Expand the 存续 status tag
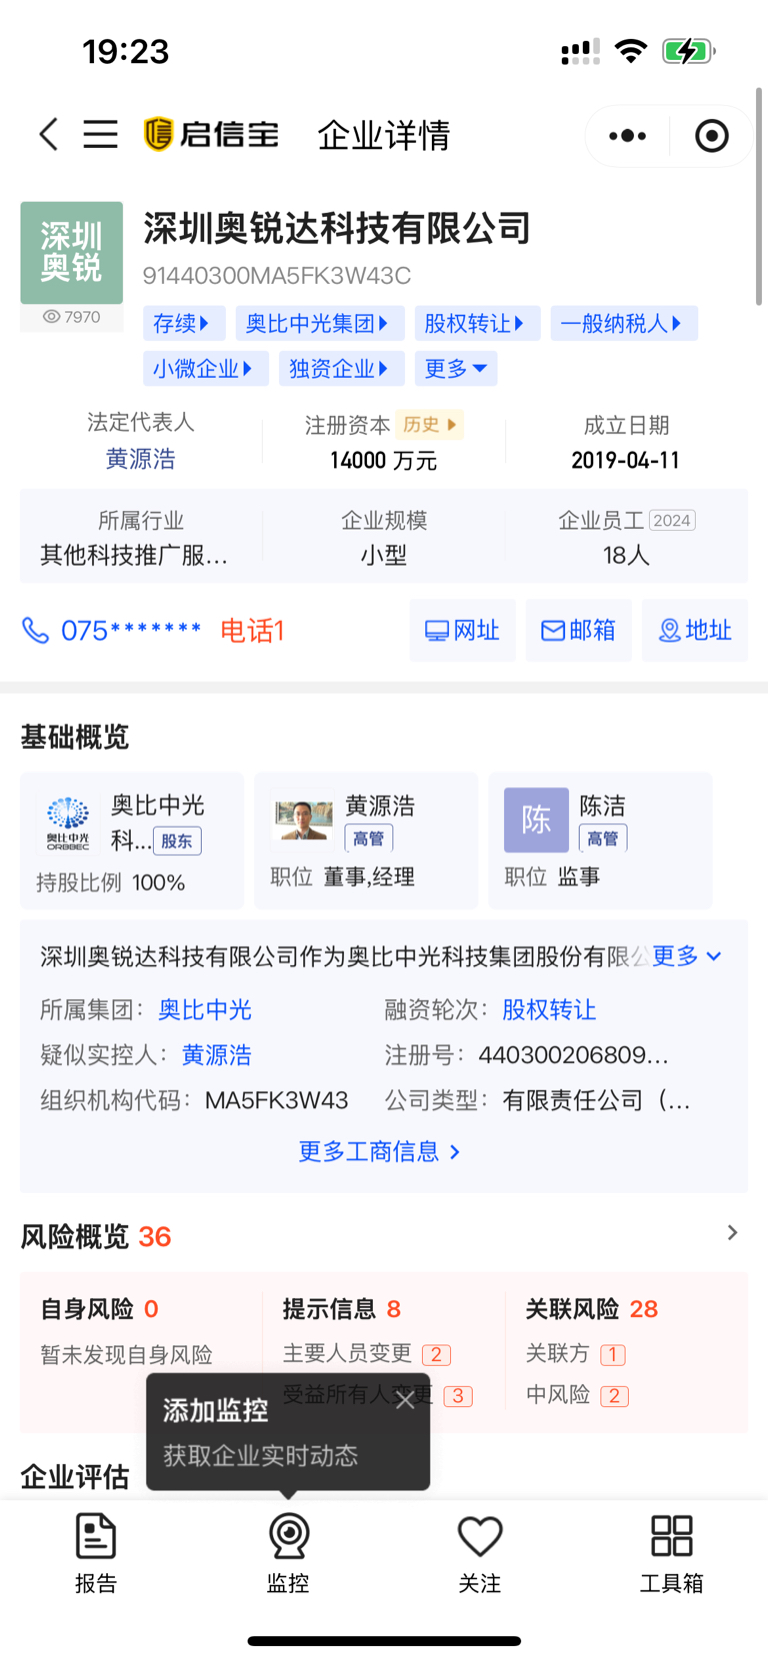 [x=184, y=323]
